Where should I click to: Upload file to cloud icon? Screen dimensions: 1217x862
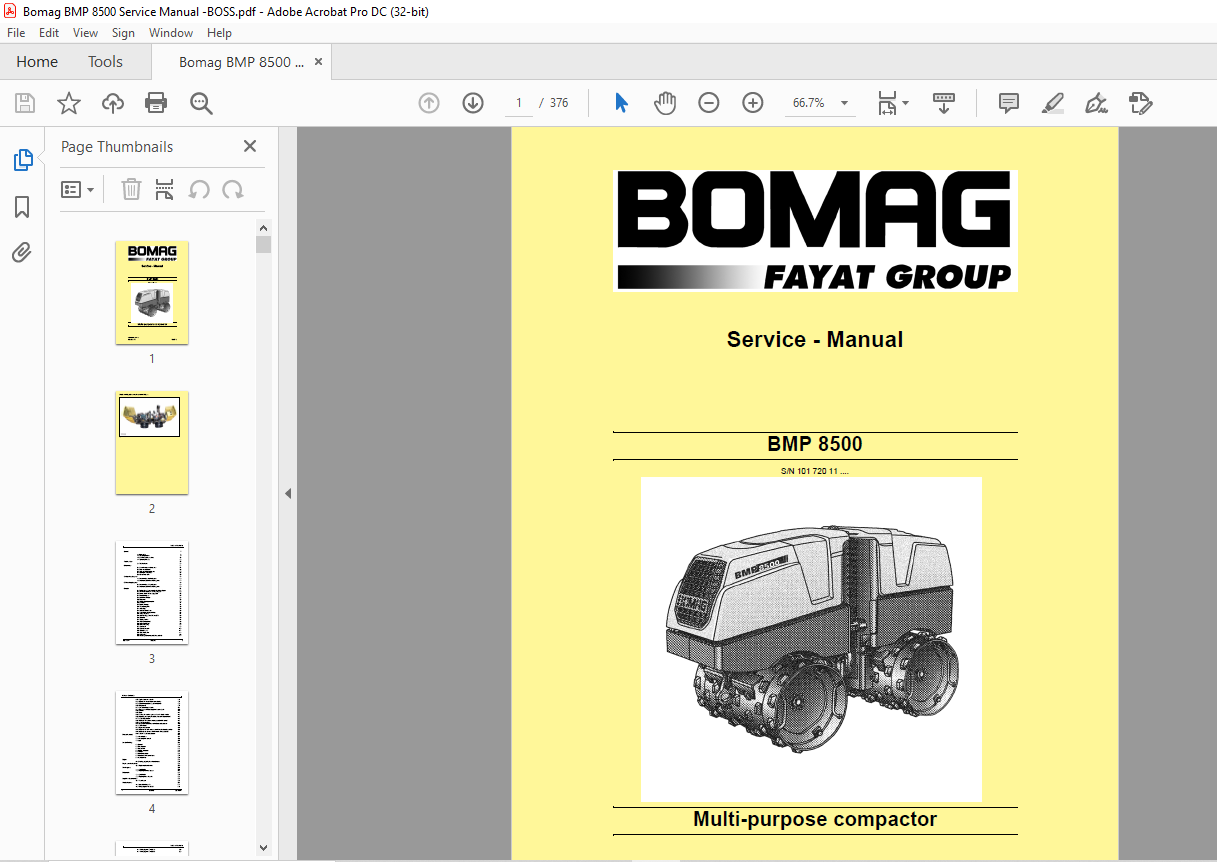pyautogui.click(x=113, y=103)
